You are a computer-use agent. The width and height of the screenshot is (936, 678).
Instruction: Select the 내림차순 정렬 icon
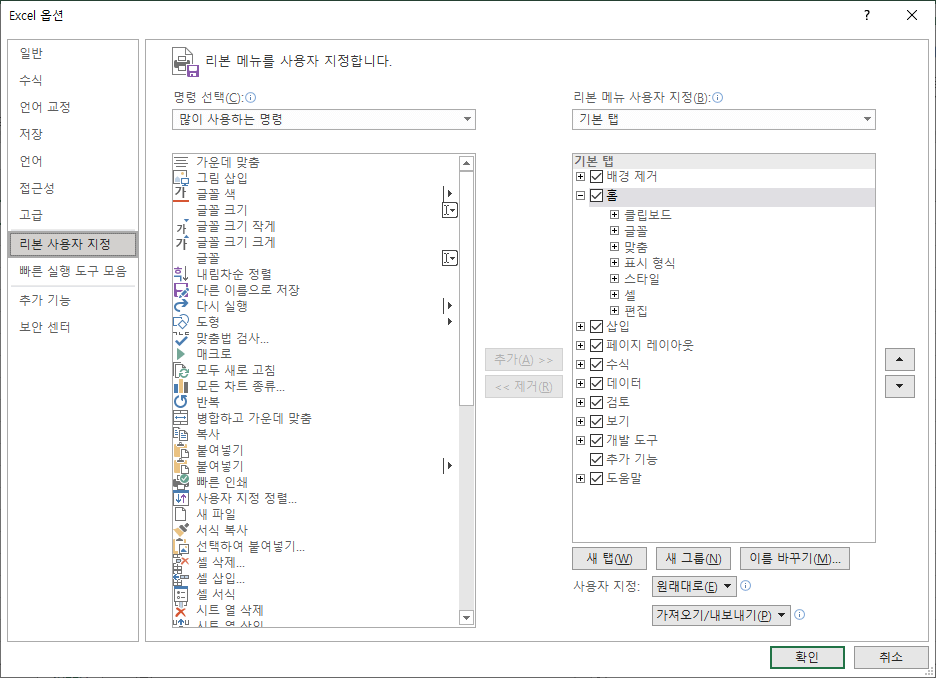[181, 274]
